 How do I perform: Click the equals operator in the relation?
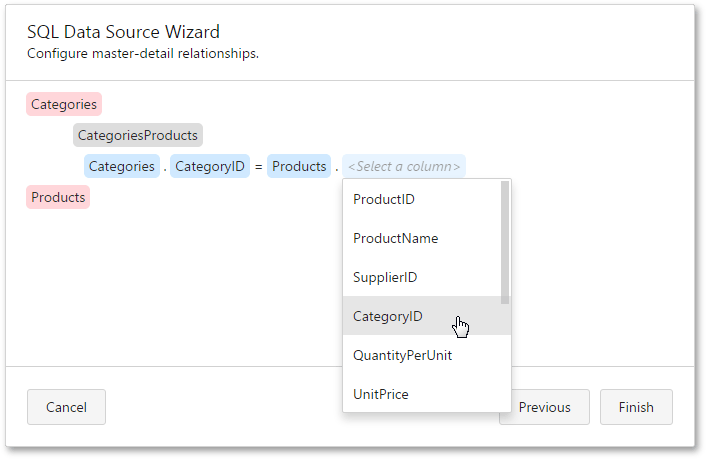[258, 167]
